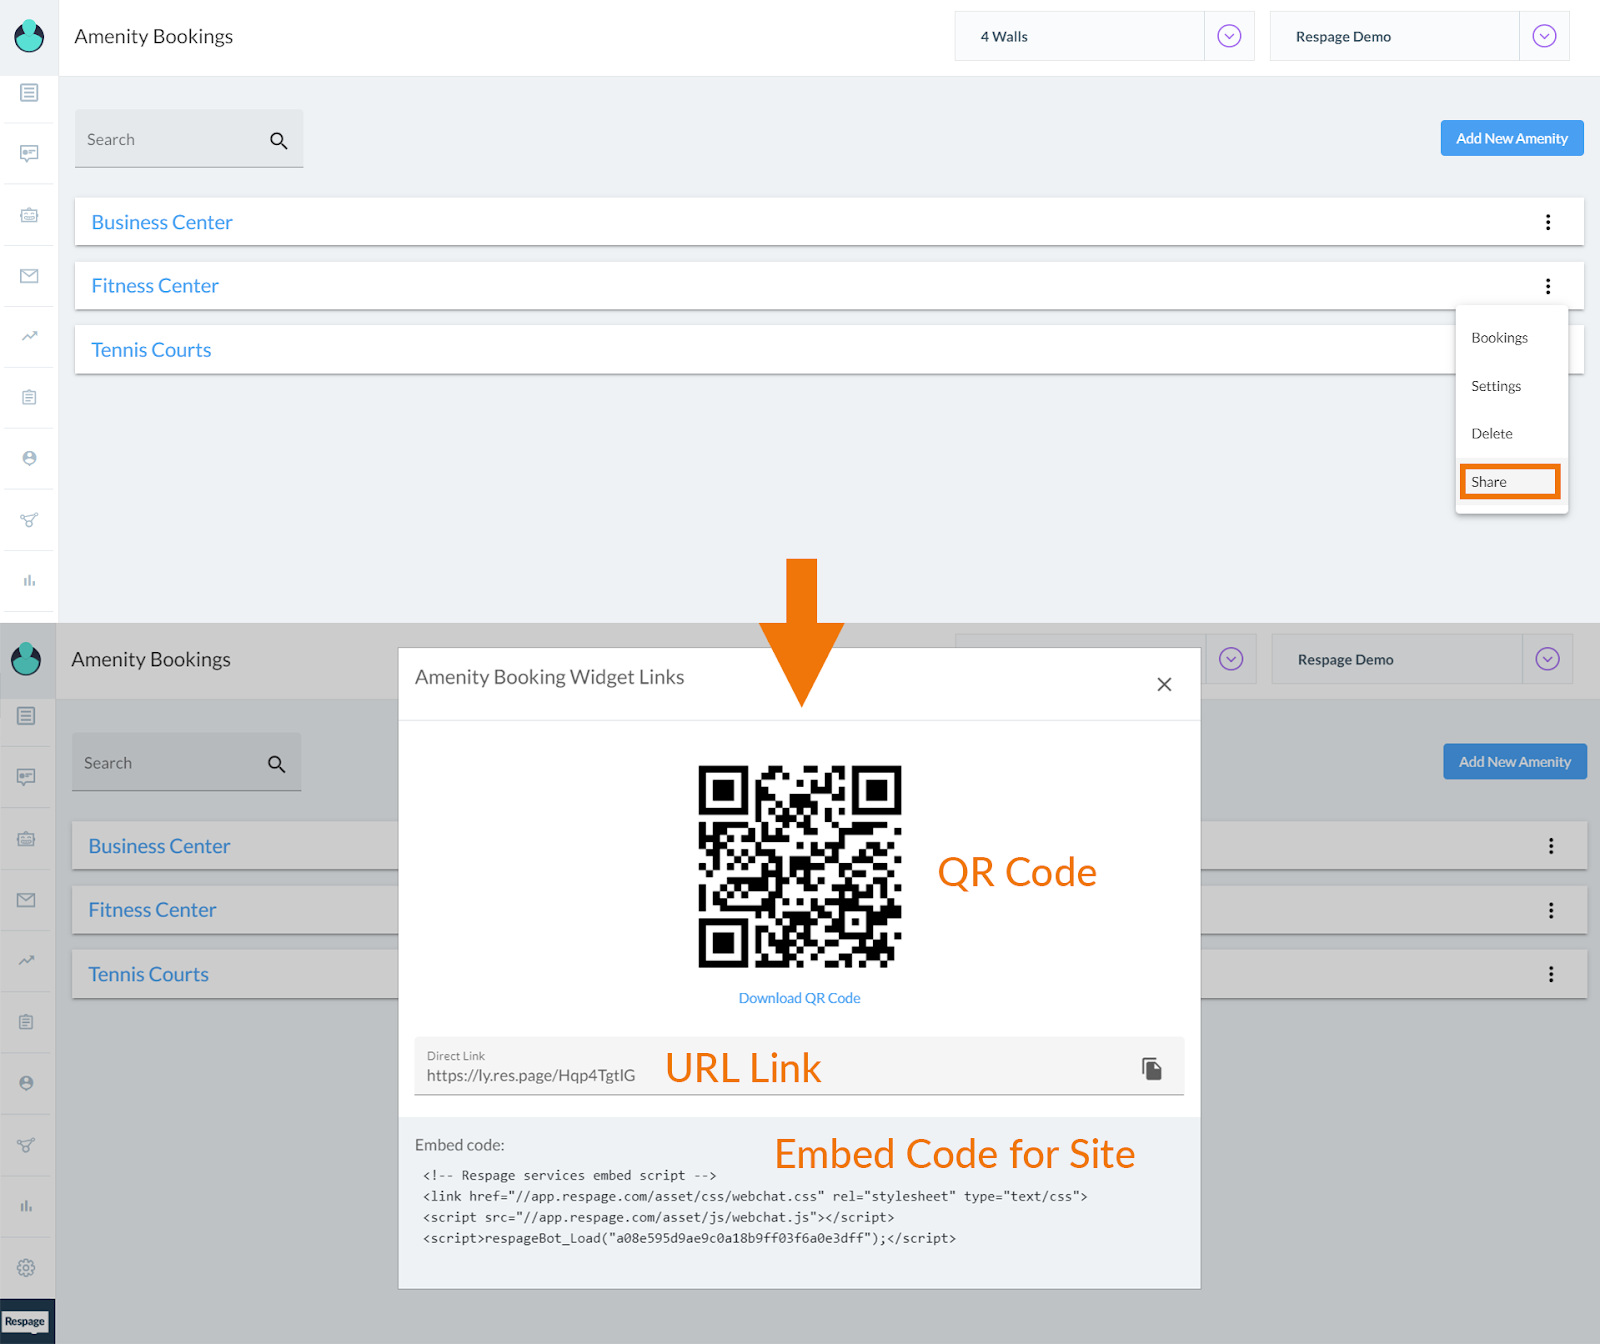Click the user profile icon in the dimmed sidebar
This screenshot has width=1600, height=1344.
[x=26, y=1083]
